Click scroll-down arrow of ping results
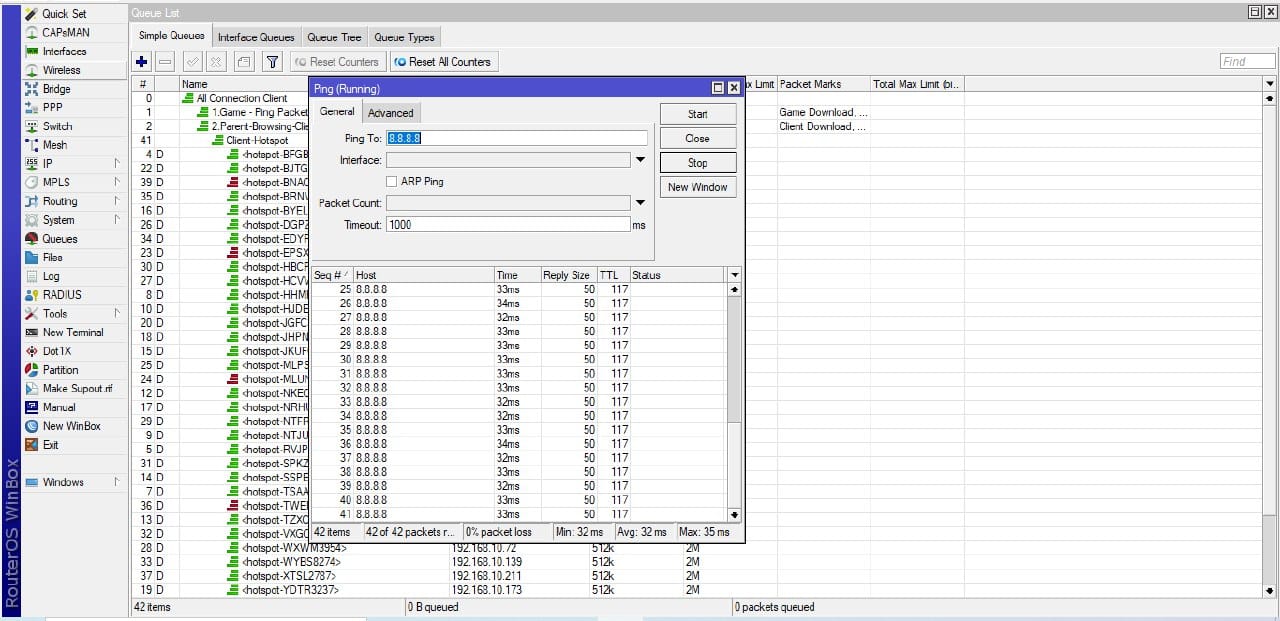This screenshot has width=1280, height=621. tap(735, 515)
